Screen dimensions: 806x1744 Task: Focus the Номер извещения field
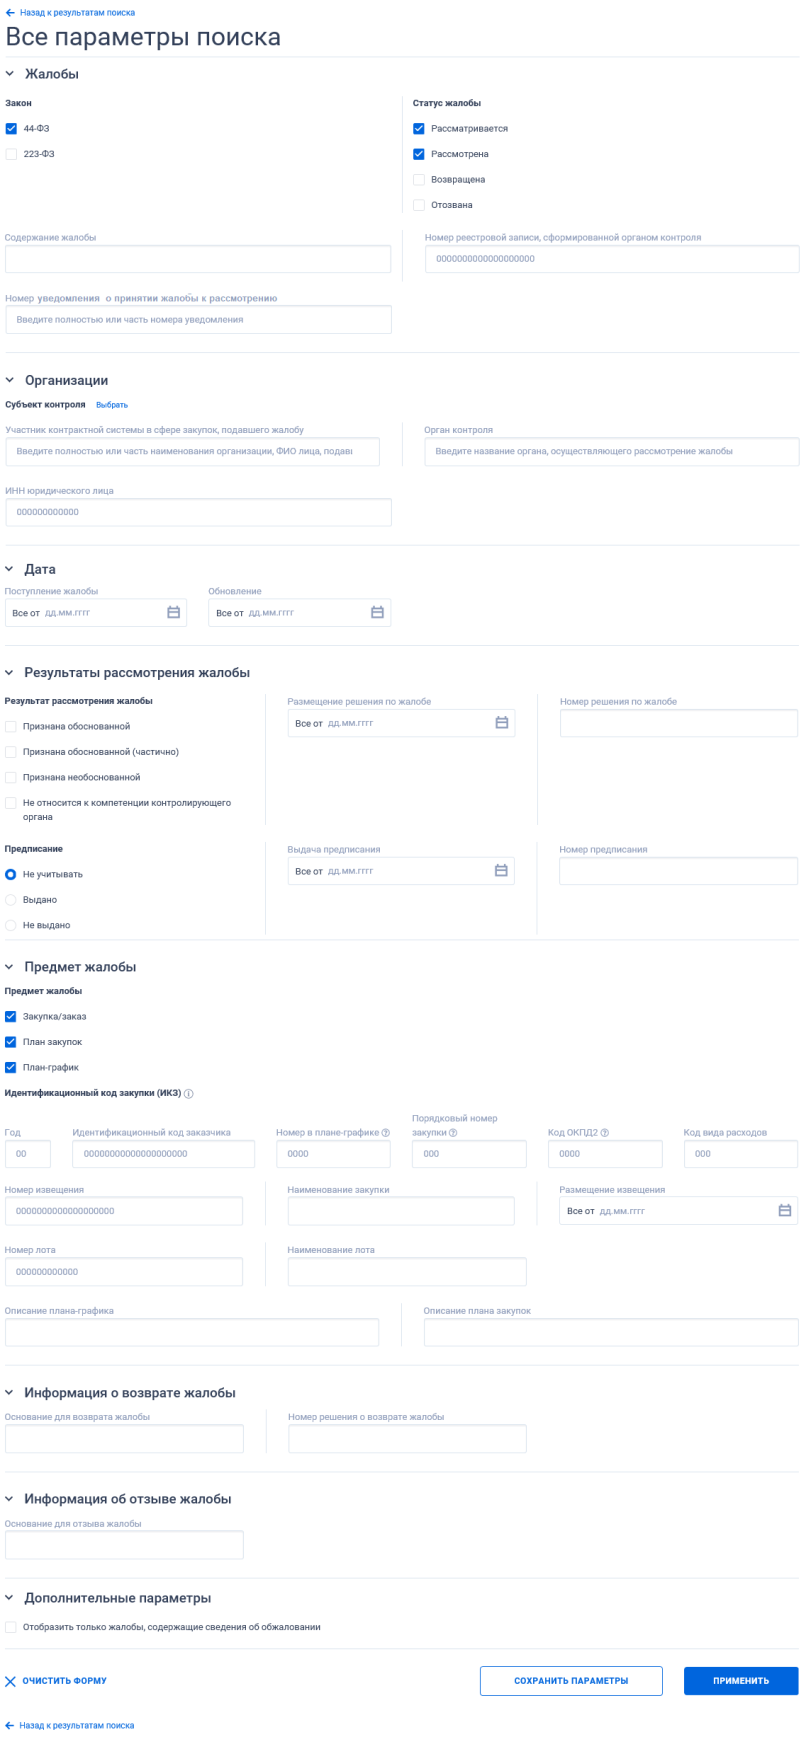pos(124,1211)
